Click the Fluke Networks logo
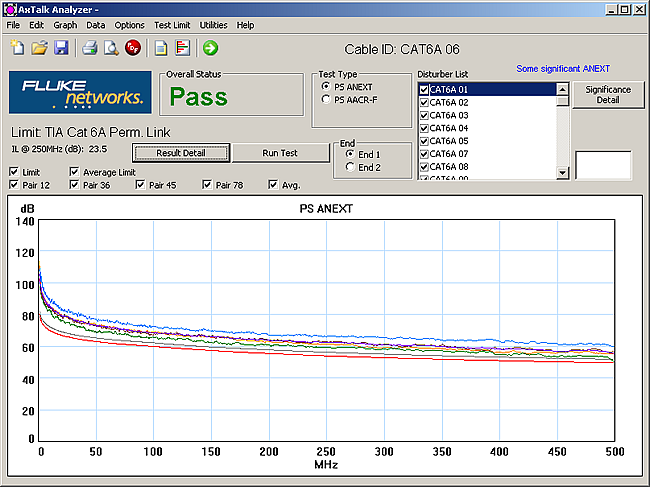Viewport: 650px width, 487px height. (80, 92)
